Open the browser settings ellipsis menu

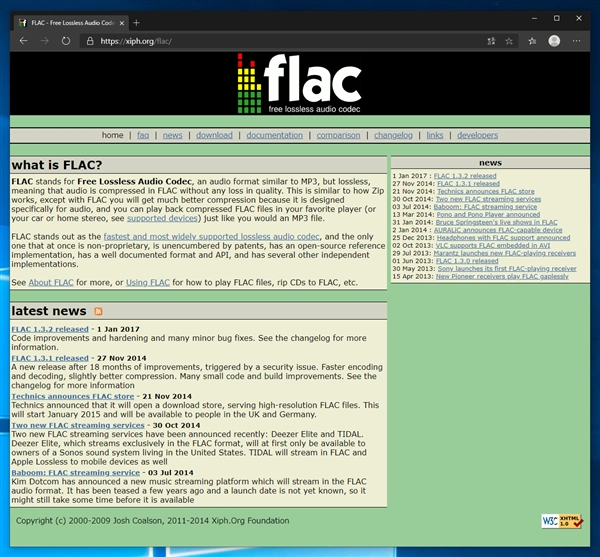click(x=576, y=41)
